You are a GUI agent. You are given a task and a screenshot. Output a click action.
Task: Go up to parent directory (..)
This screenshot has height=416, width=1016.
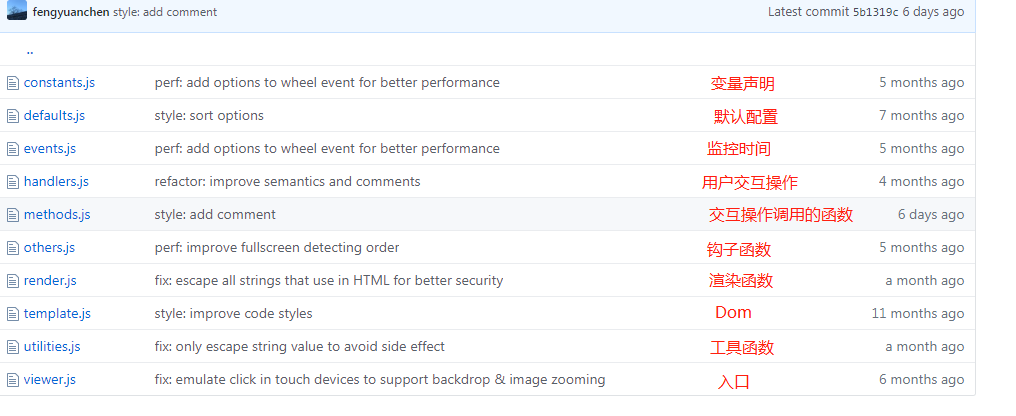(30, 50)
